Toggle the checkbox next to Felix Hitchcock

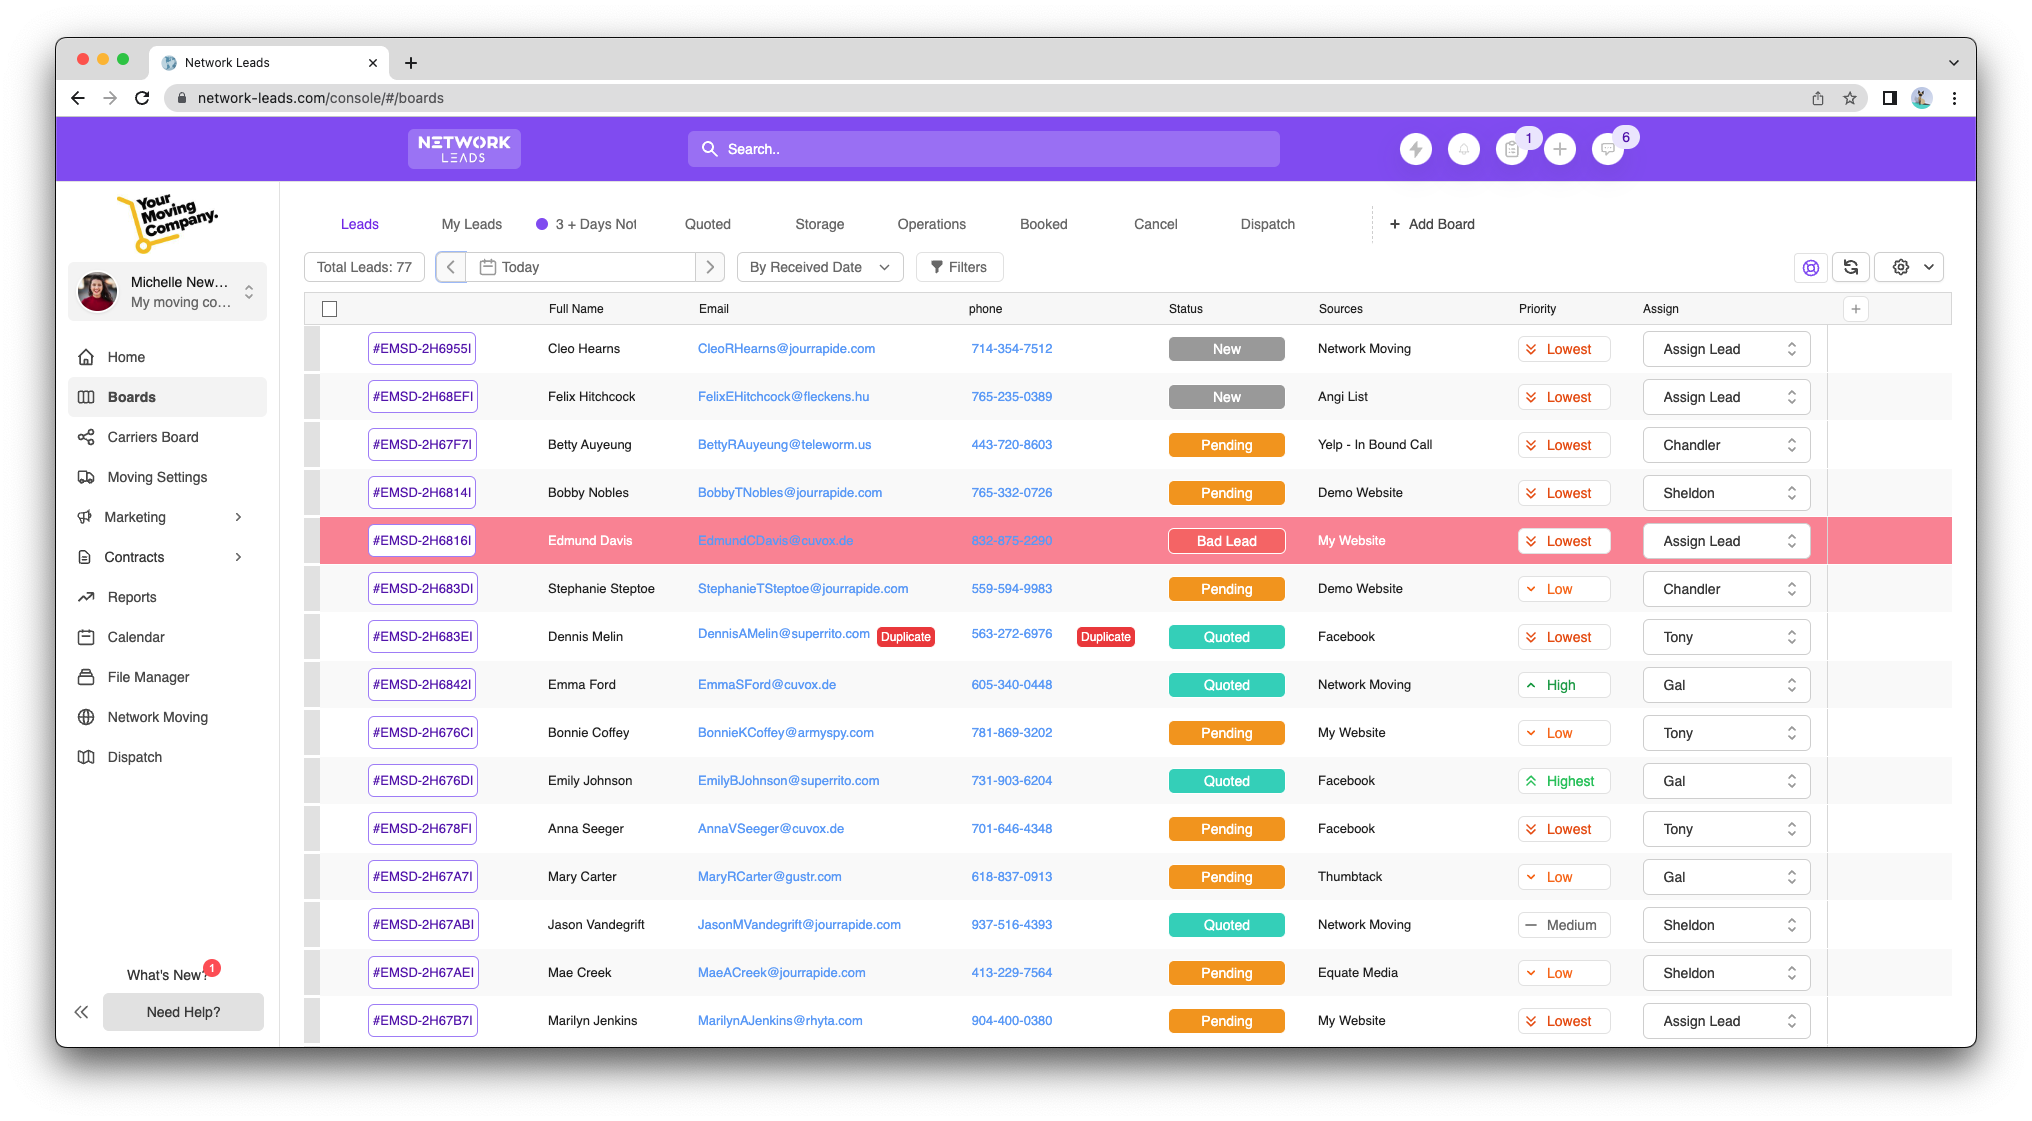(x=330, y=398)
